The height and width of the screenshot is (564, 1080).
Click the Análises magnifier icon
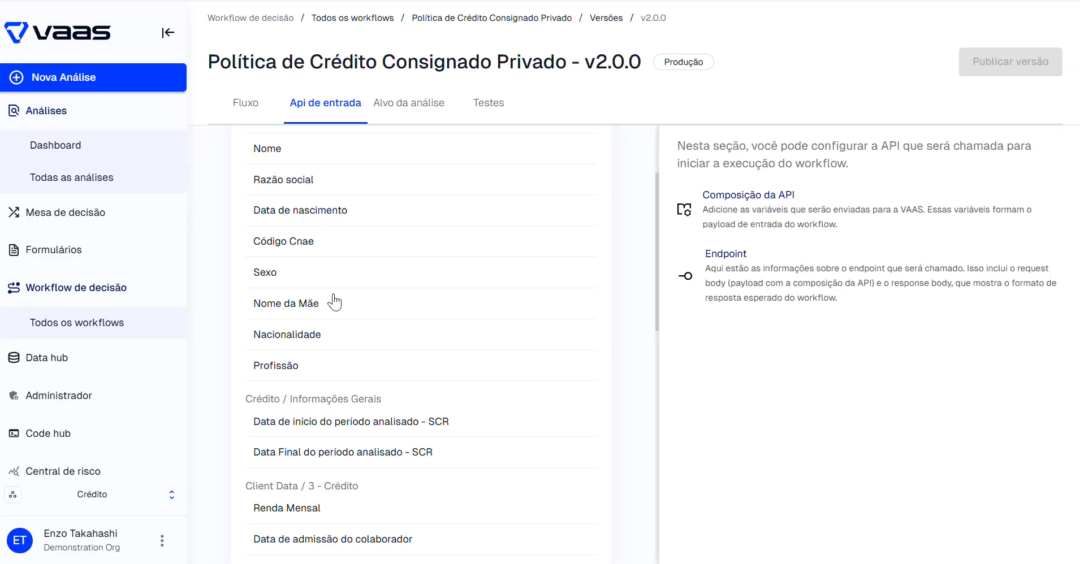[x=13, y=110]
